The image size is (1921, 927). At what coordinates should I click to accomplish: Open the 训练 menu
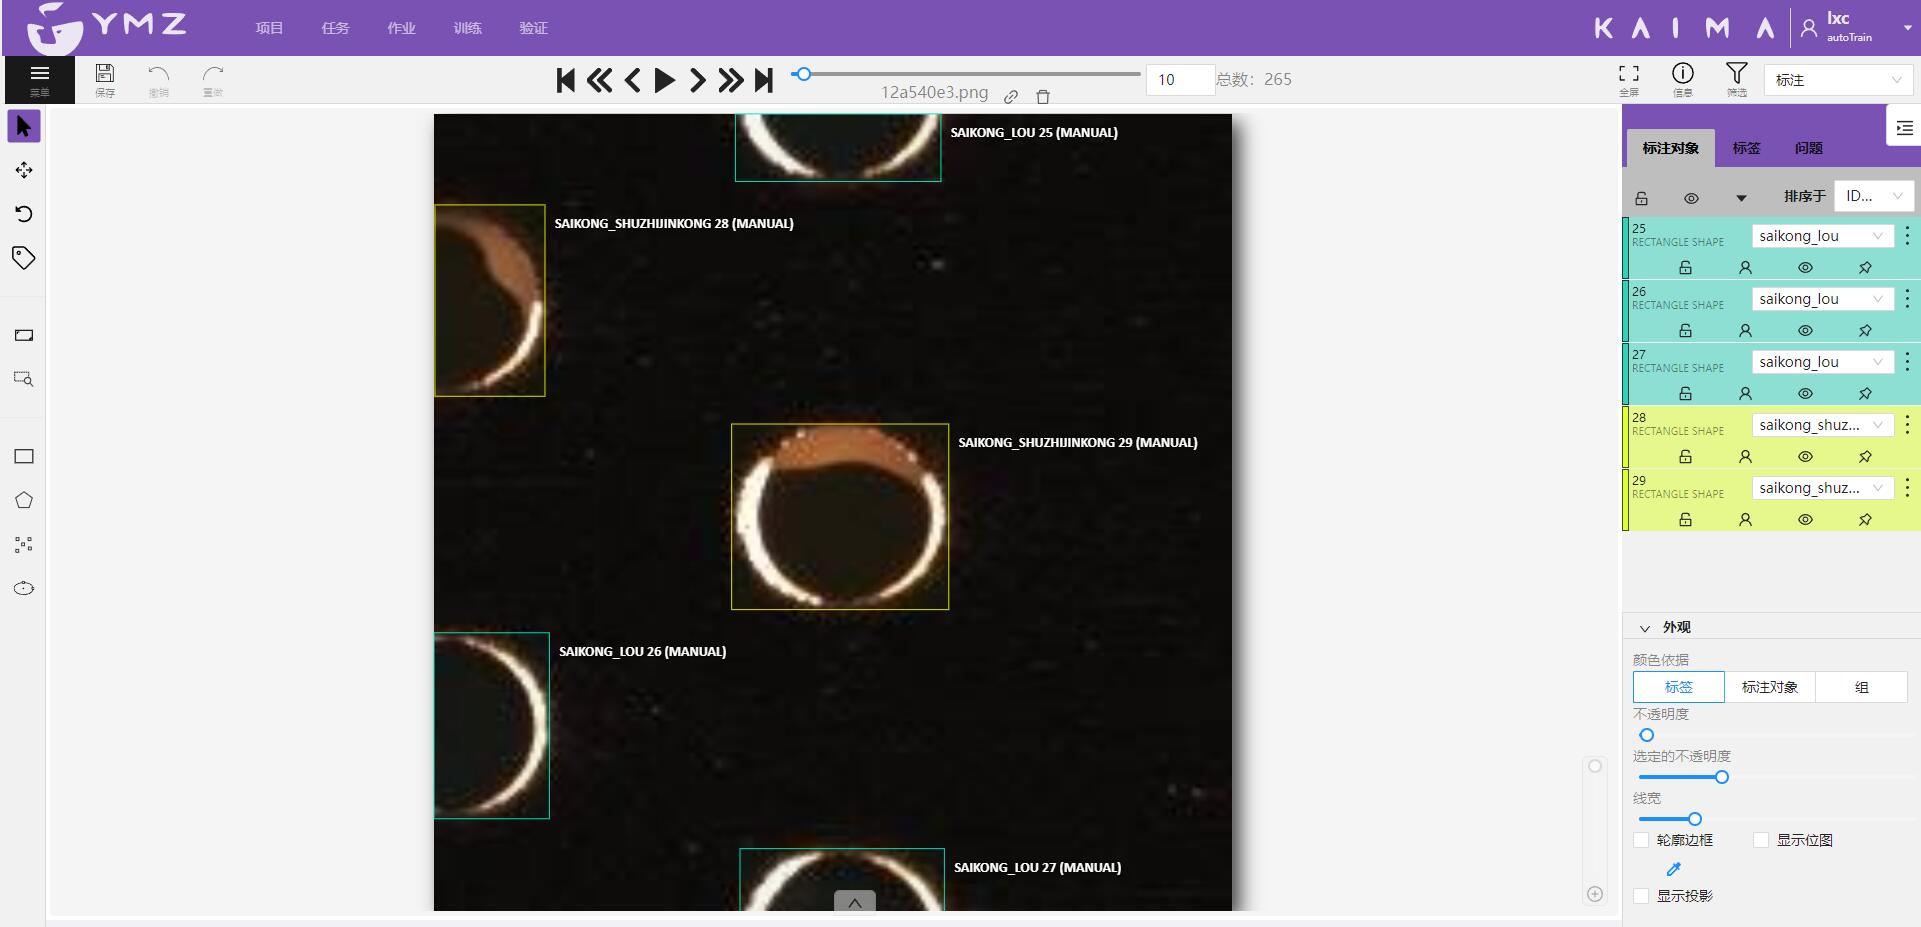pyautogui.click(x=467, y=28)
